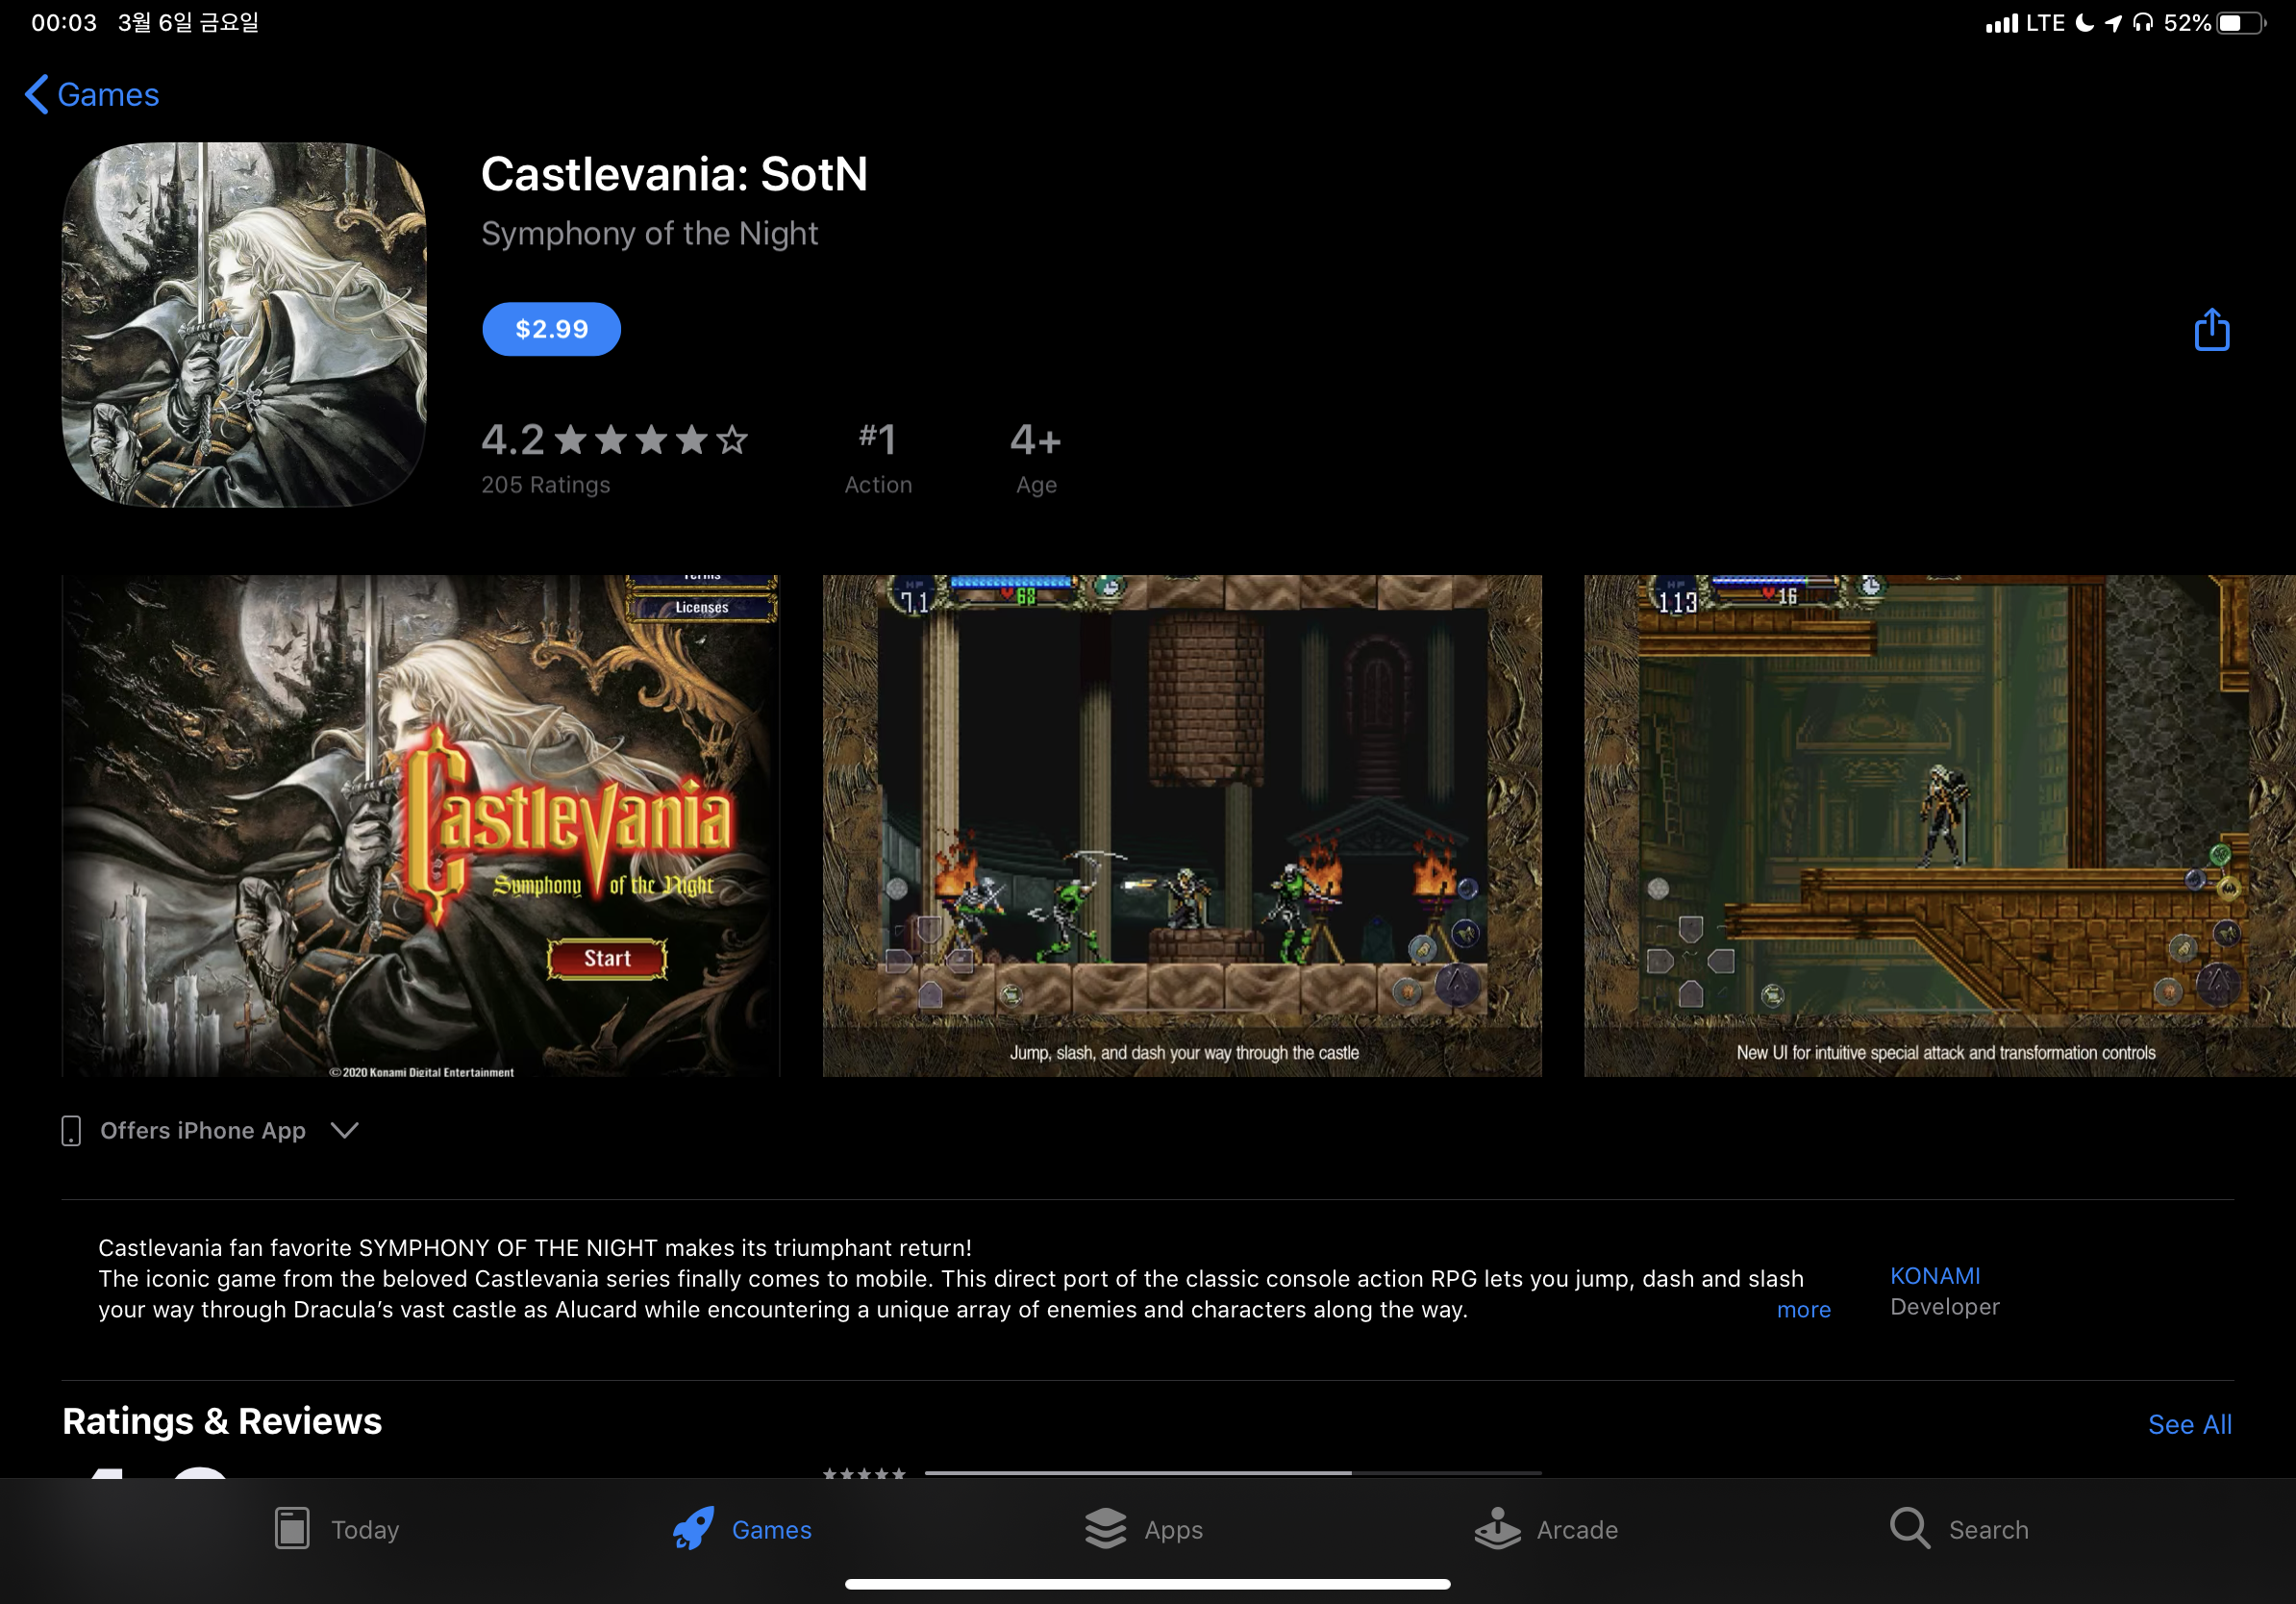This screenshot has width=2296, height=1604.
Task: Tap the '205 Ratings' text
Action: tap(545, 485)
